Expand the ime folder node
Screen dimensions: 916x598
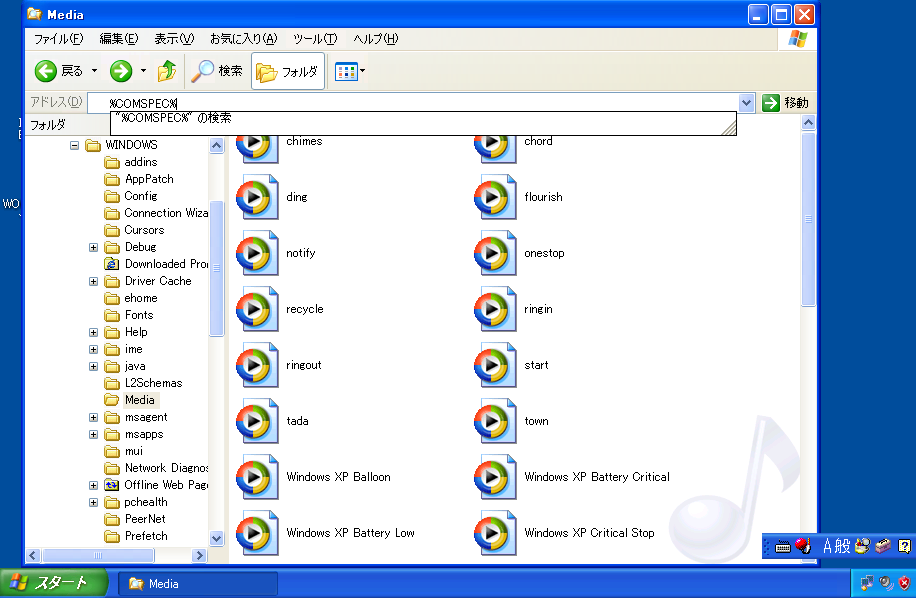[x=93, y=349]
